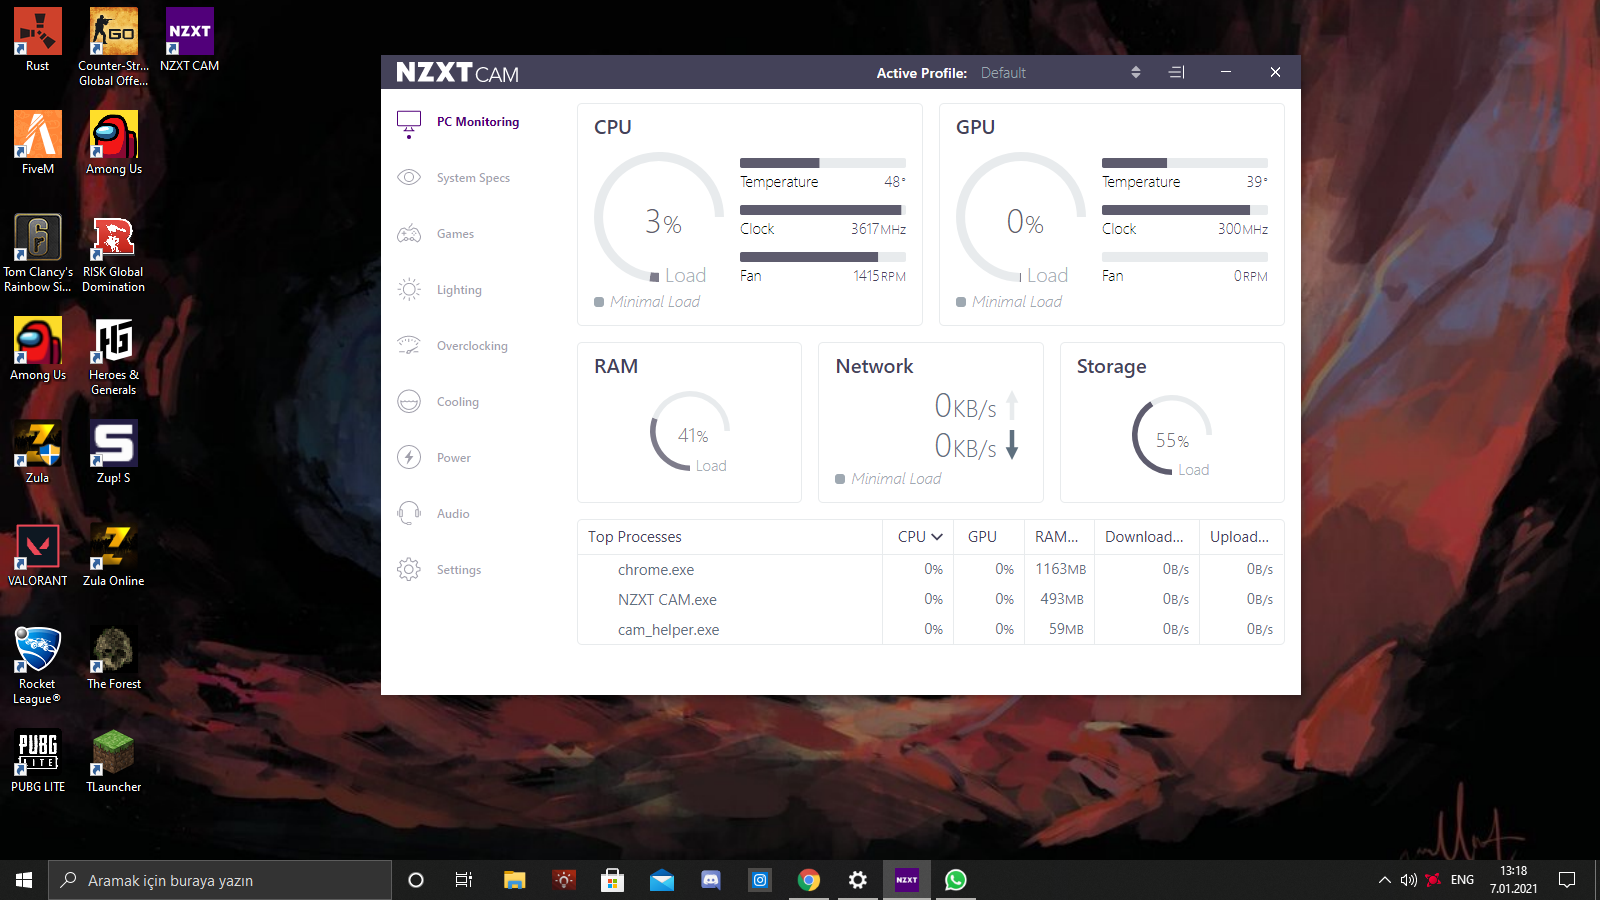
Task: Close the NZXT CAM window
Action: (1275, 72)
